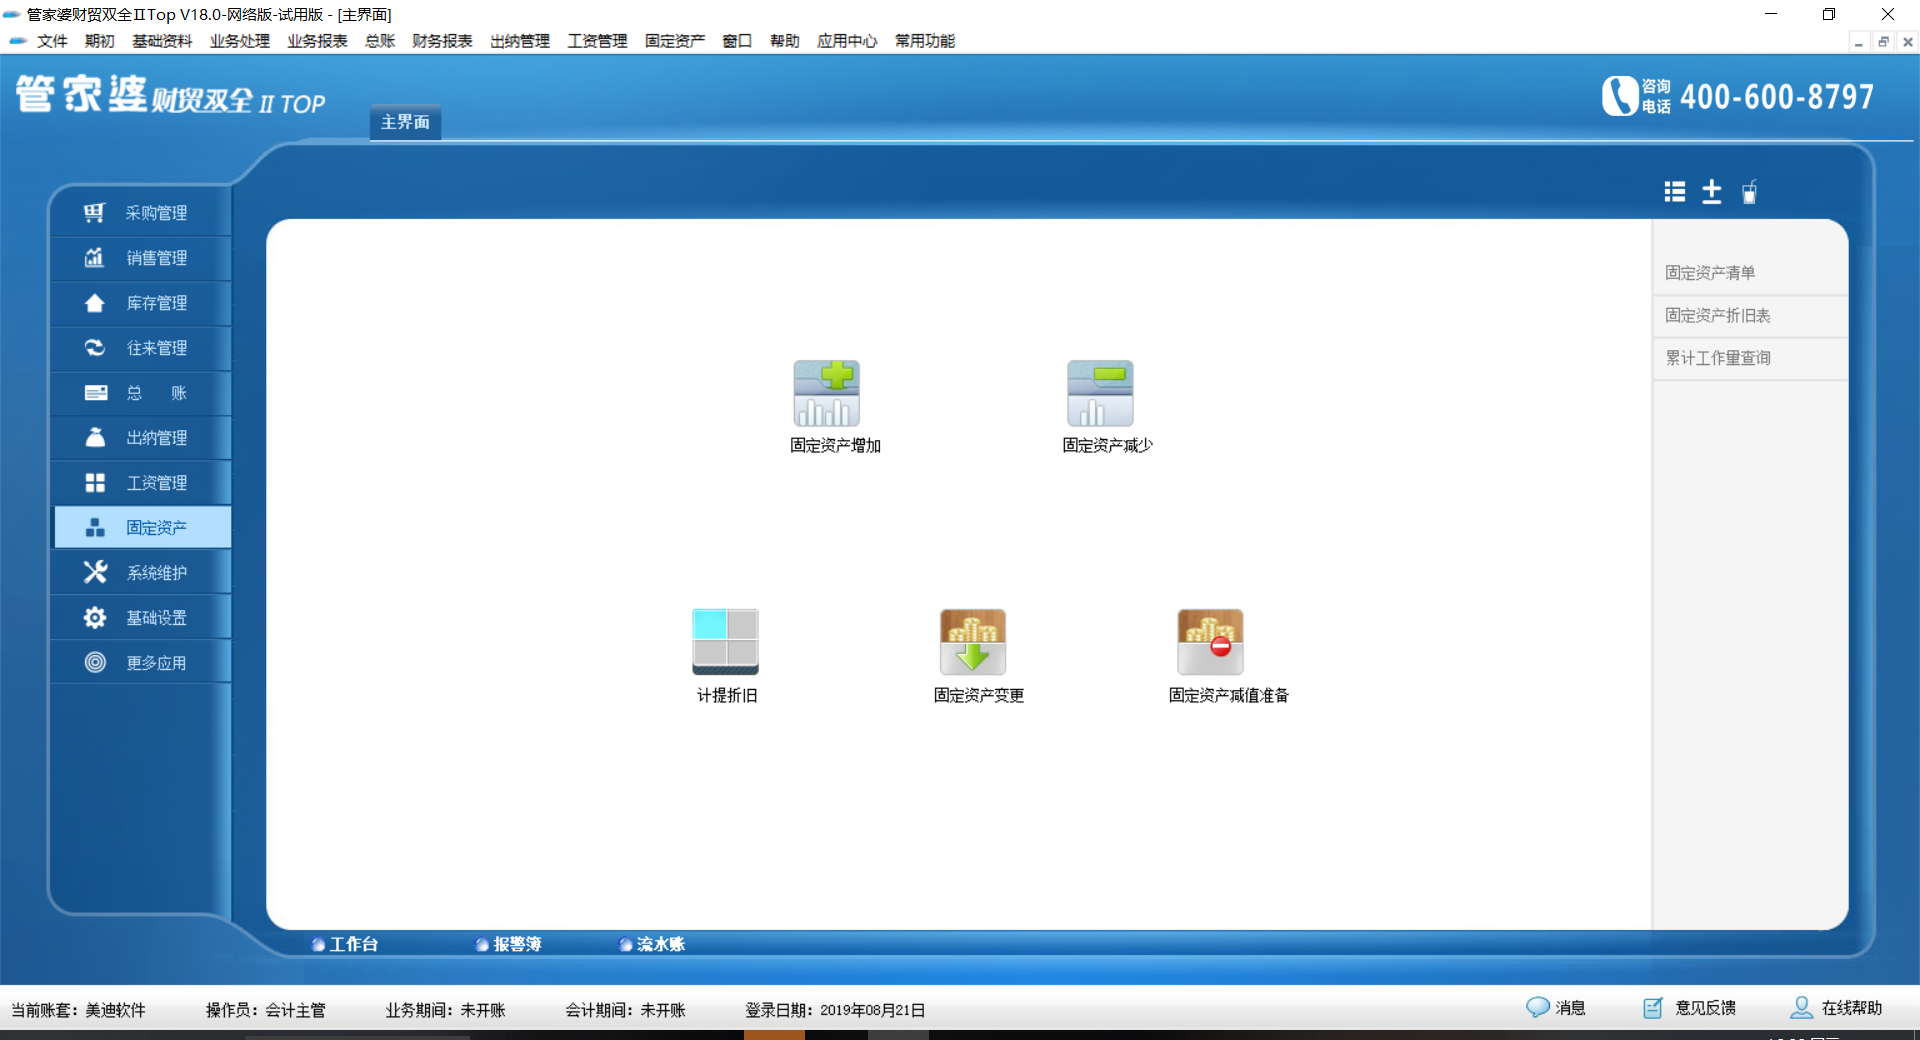Viewport: 1920px width, 1040px height.
Task: Click the plus-minus icon in the panel header
Action: coord(1712,192)
